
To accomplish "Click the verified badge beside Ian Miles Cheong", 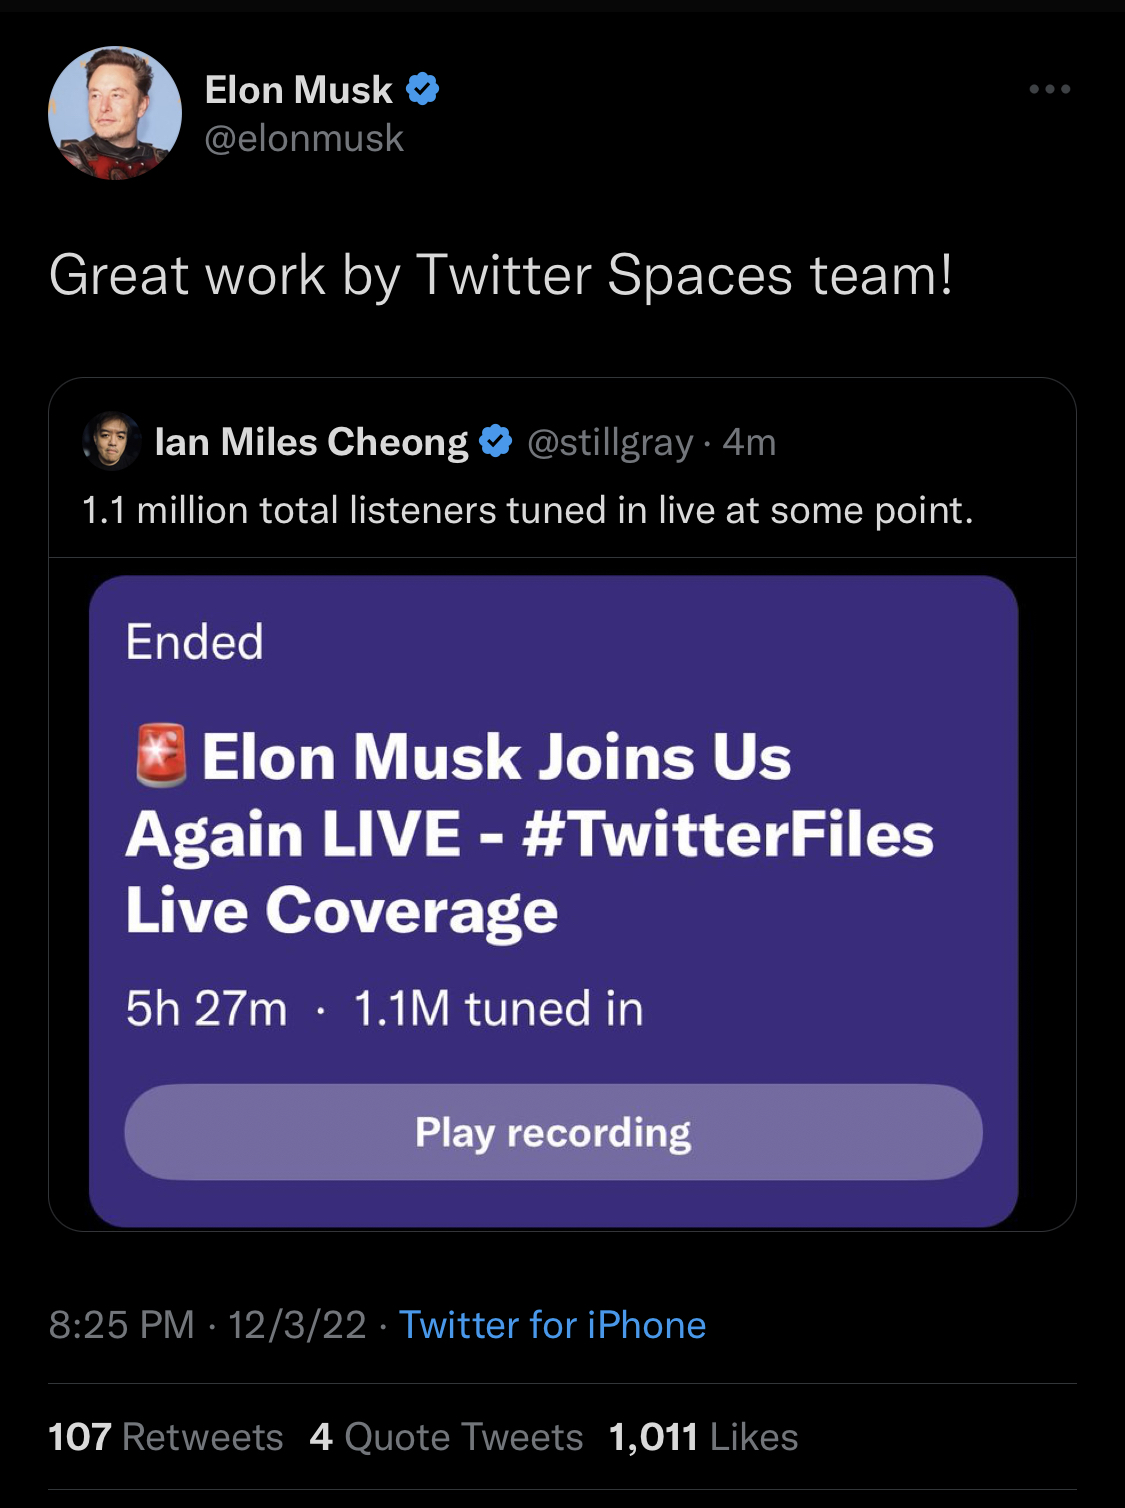I will tap(496, 441).
